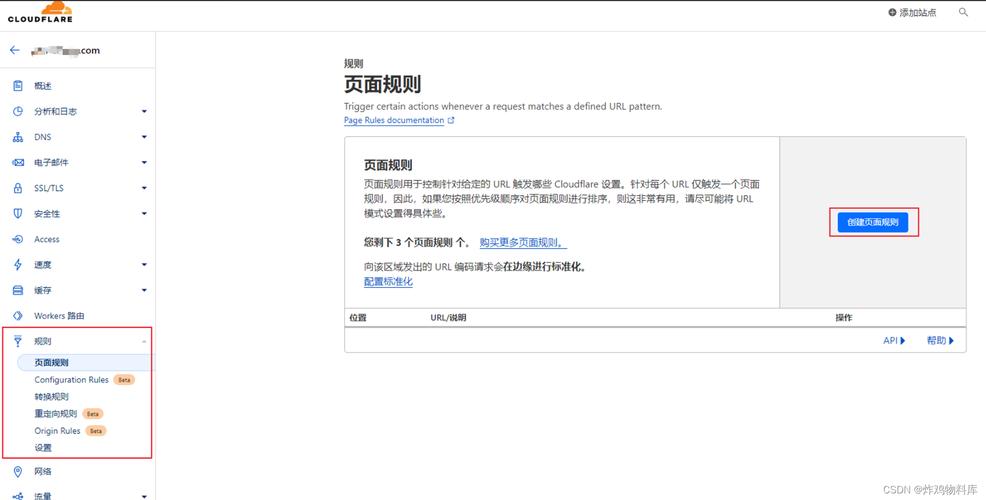Open 重定向规则 submenu item
The image size is (986, 500).
pyautogui.click(x=56, y=414)
